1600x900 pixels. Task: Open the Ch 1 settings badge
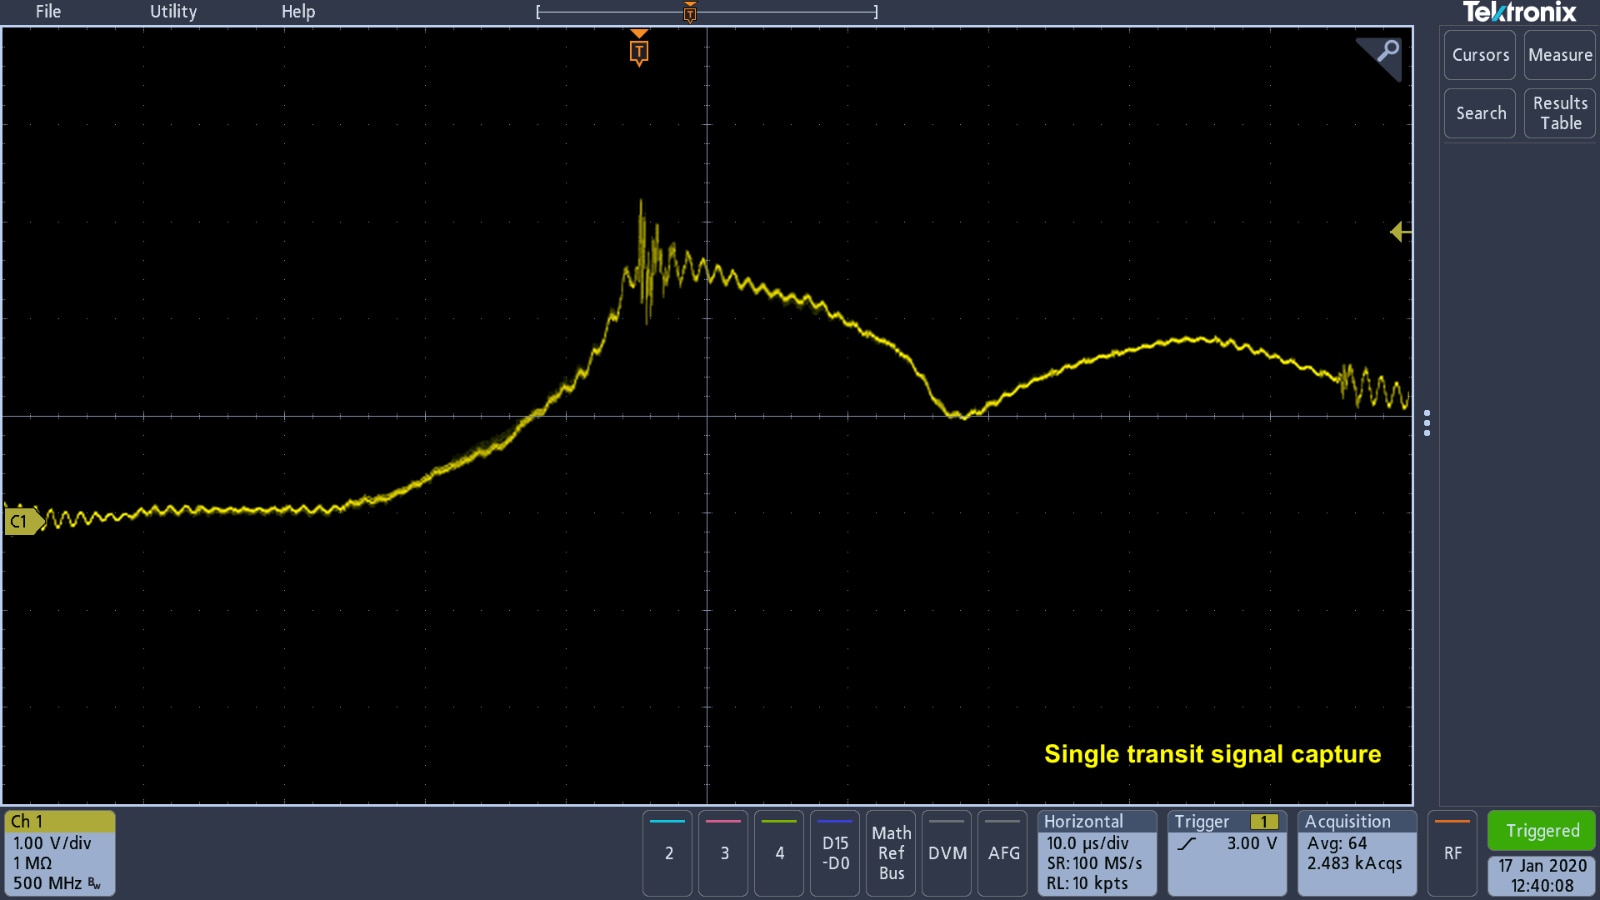coord(60,853)
